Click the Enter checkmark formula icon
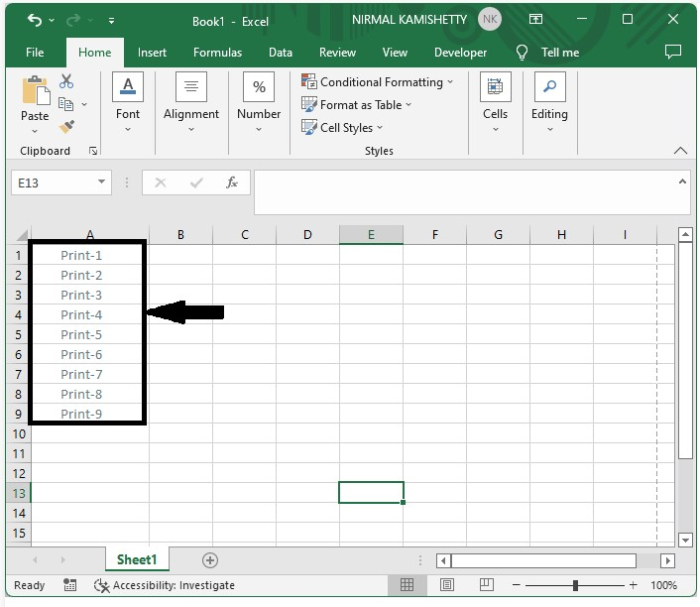This screenshot has height=607, width=700. [x=196, y=183]
